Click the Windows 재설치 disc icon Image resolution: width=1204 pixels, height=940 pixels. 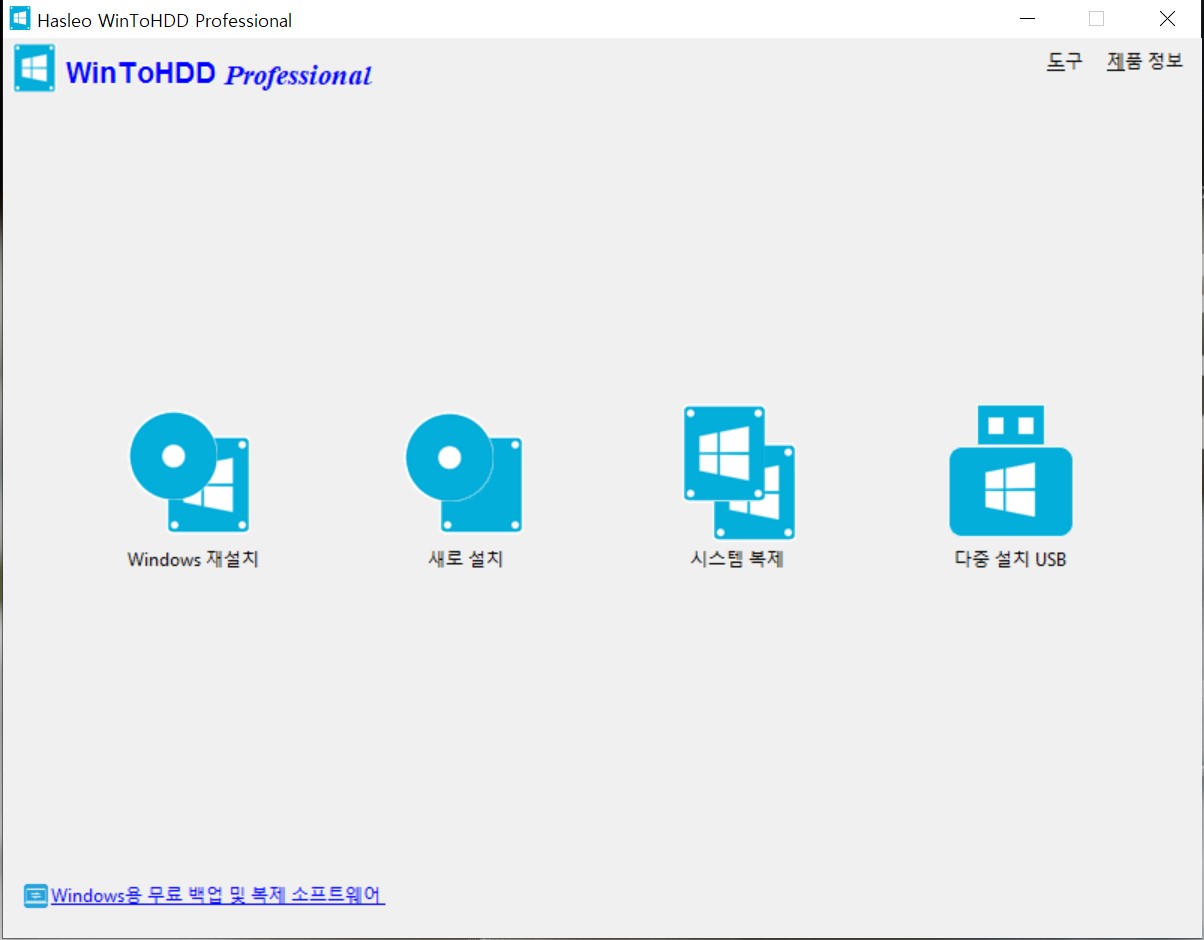tap(190, 472)
